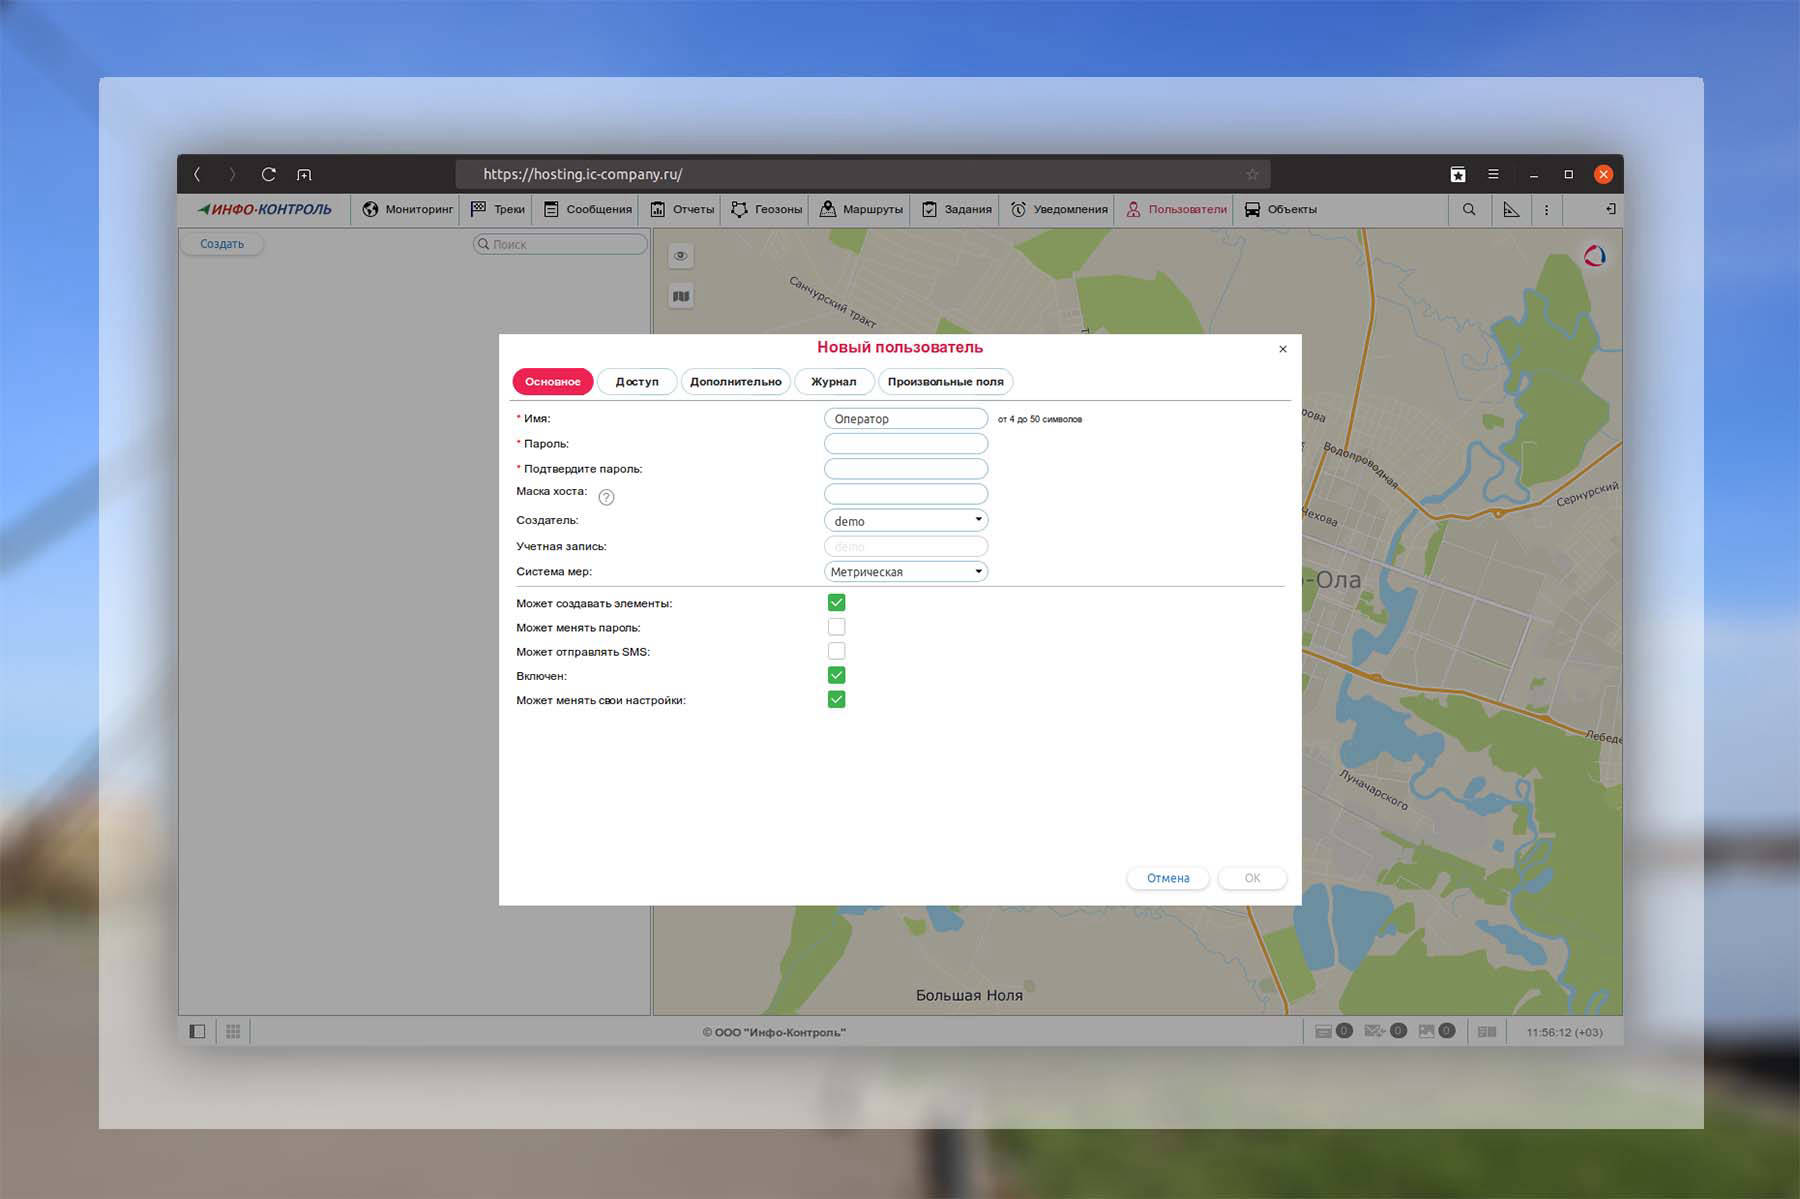
Task: Click the map layers icon
Action: [681, 296]
